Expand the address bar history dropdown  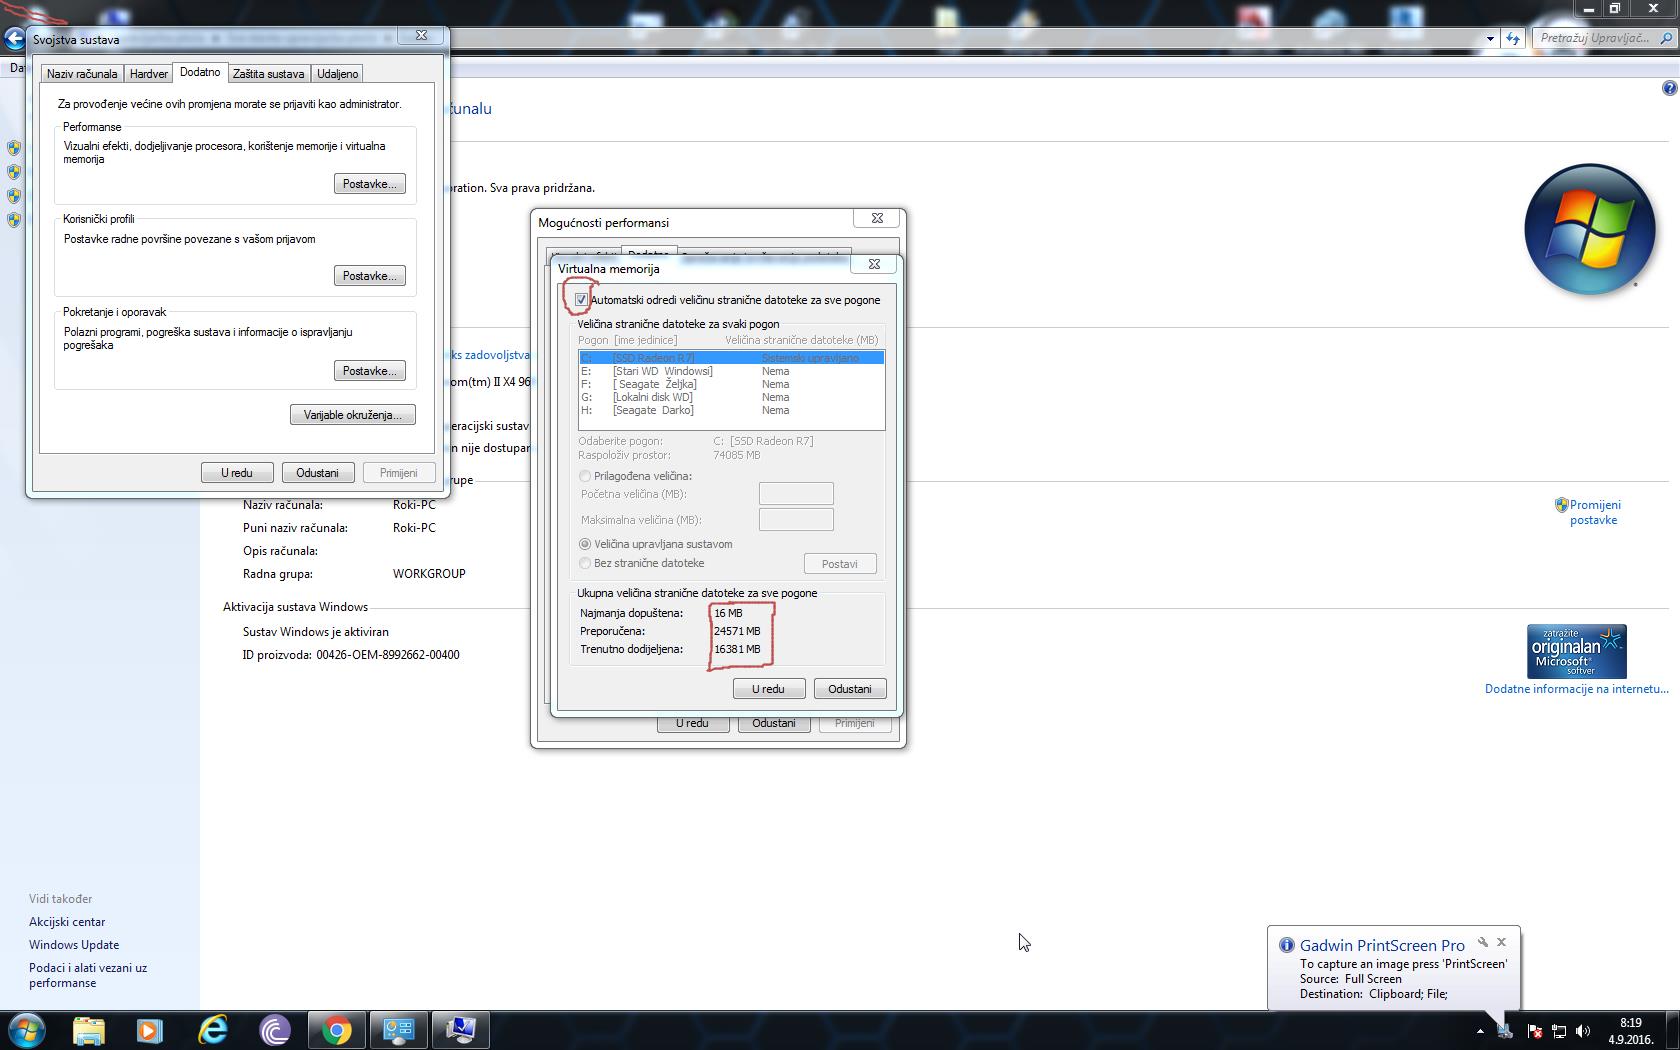[x=1490, y=39]
